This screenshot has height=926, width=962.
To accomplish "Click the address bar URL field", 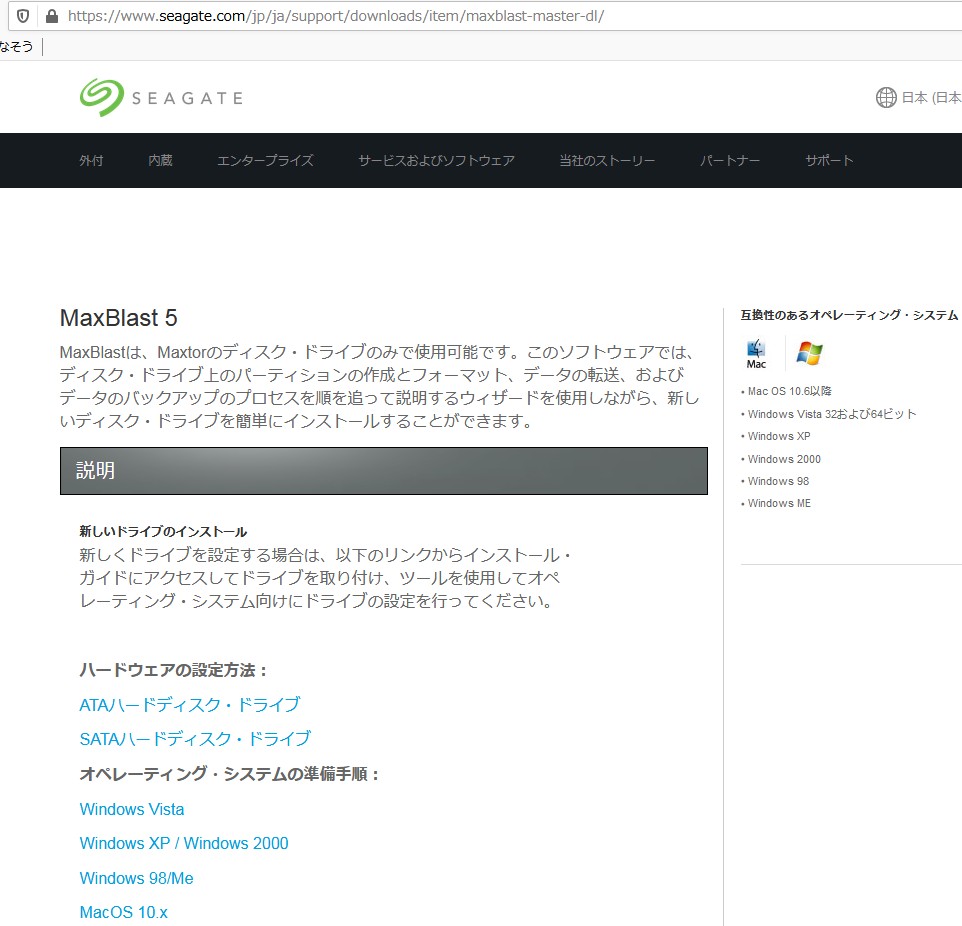I will [485, 15].
